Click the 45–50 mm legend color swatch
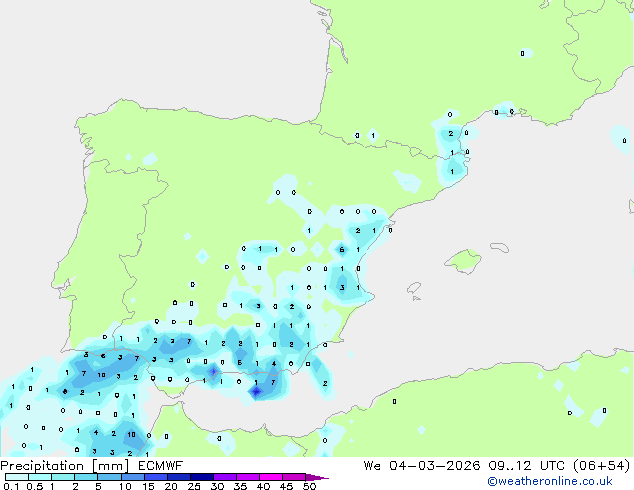634x490 pixels. pos(294,477)
